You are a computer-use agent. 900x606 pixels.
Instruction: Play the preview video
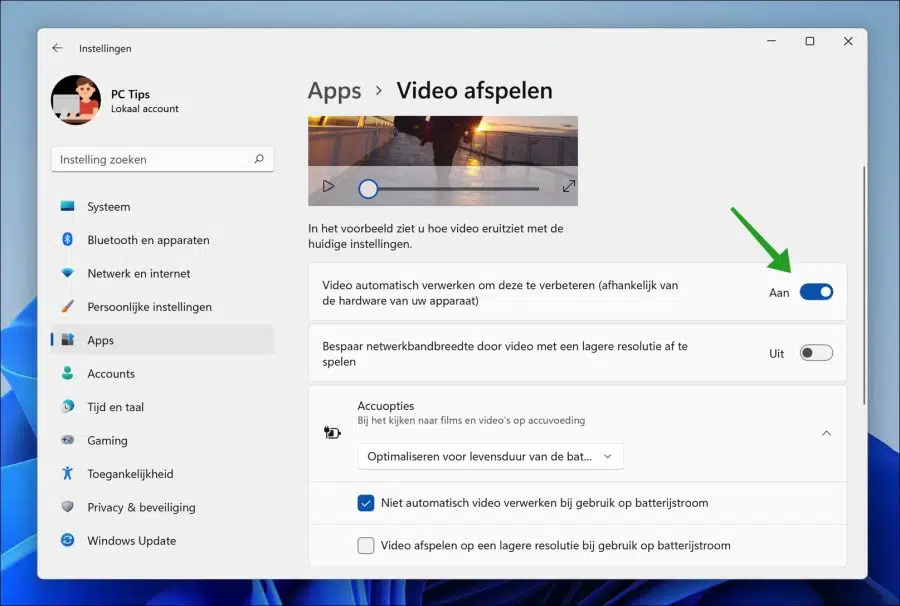tap(328, 186)
